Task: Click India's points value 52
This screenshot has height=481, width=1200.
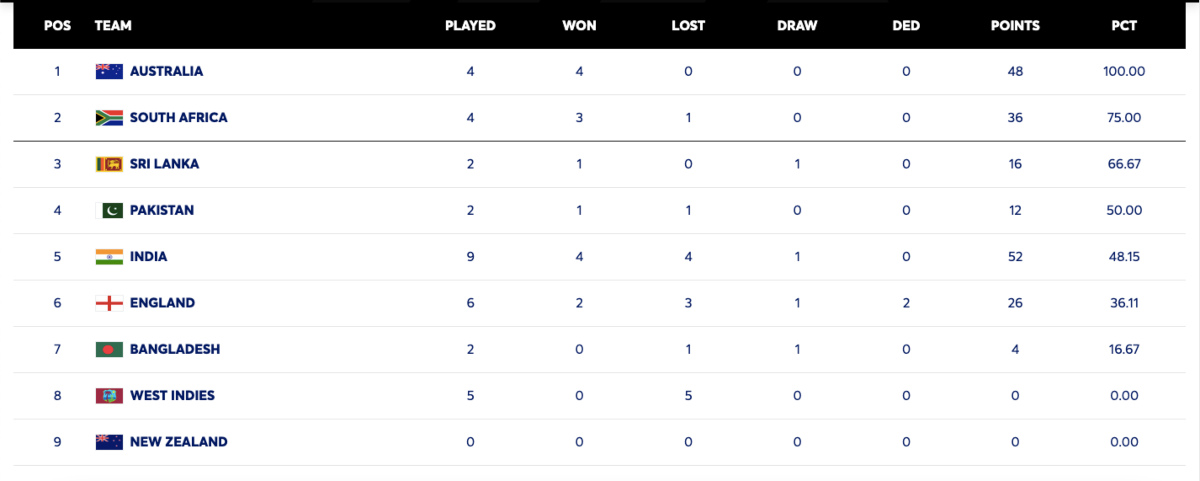Action: coord(1015,256)
